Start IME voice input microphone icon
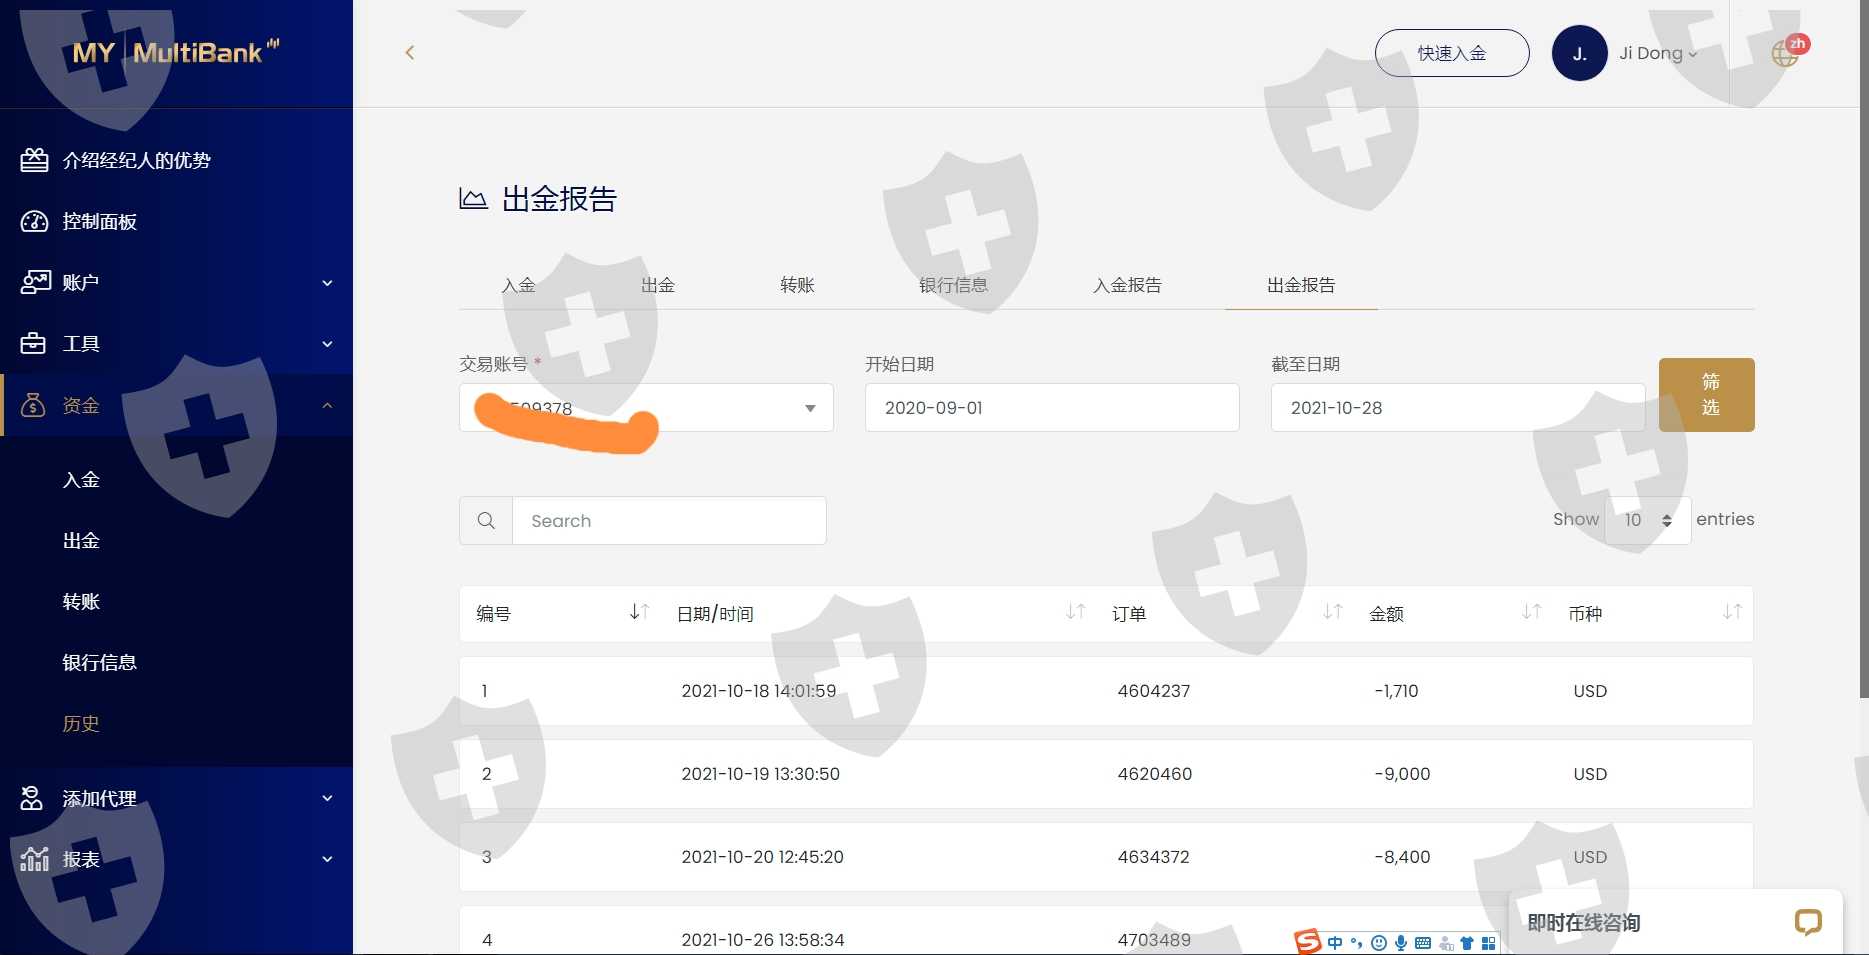This screenshot has width=1869, height=955. tap(1401, 943)
